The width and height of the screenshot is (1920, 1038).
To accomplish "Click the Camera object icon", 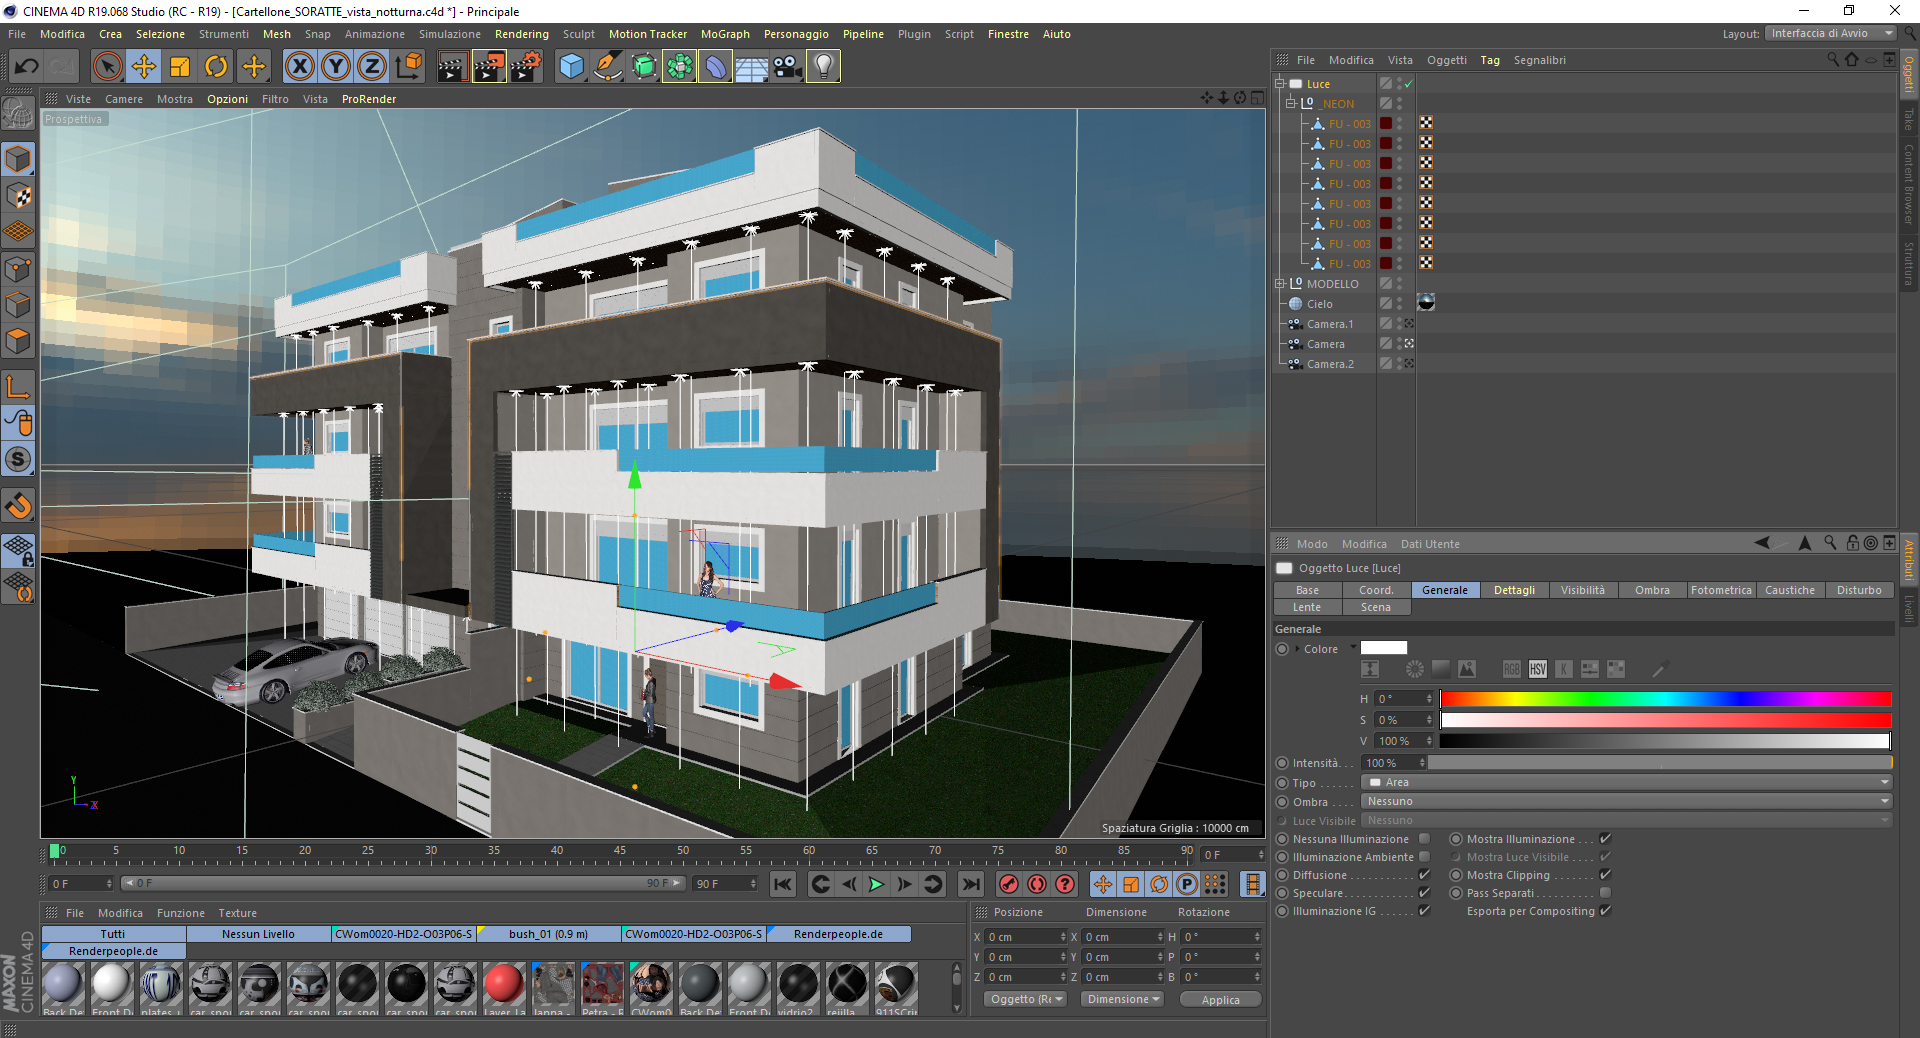I will [787, 67].
